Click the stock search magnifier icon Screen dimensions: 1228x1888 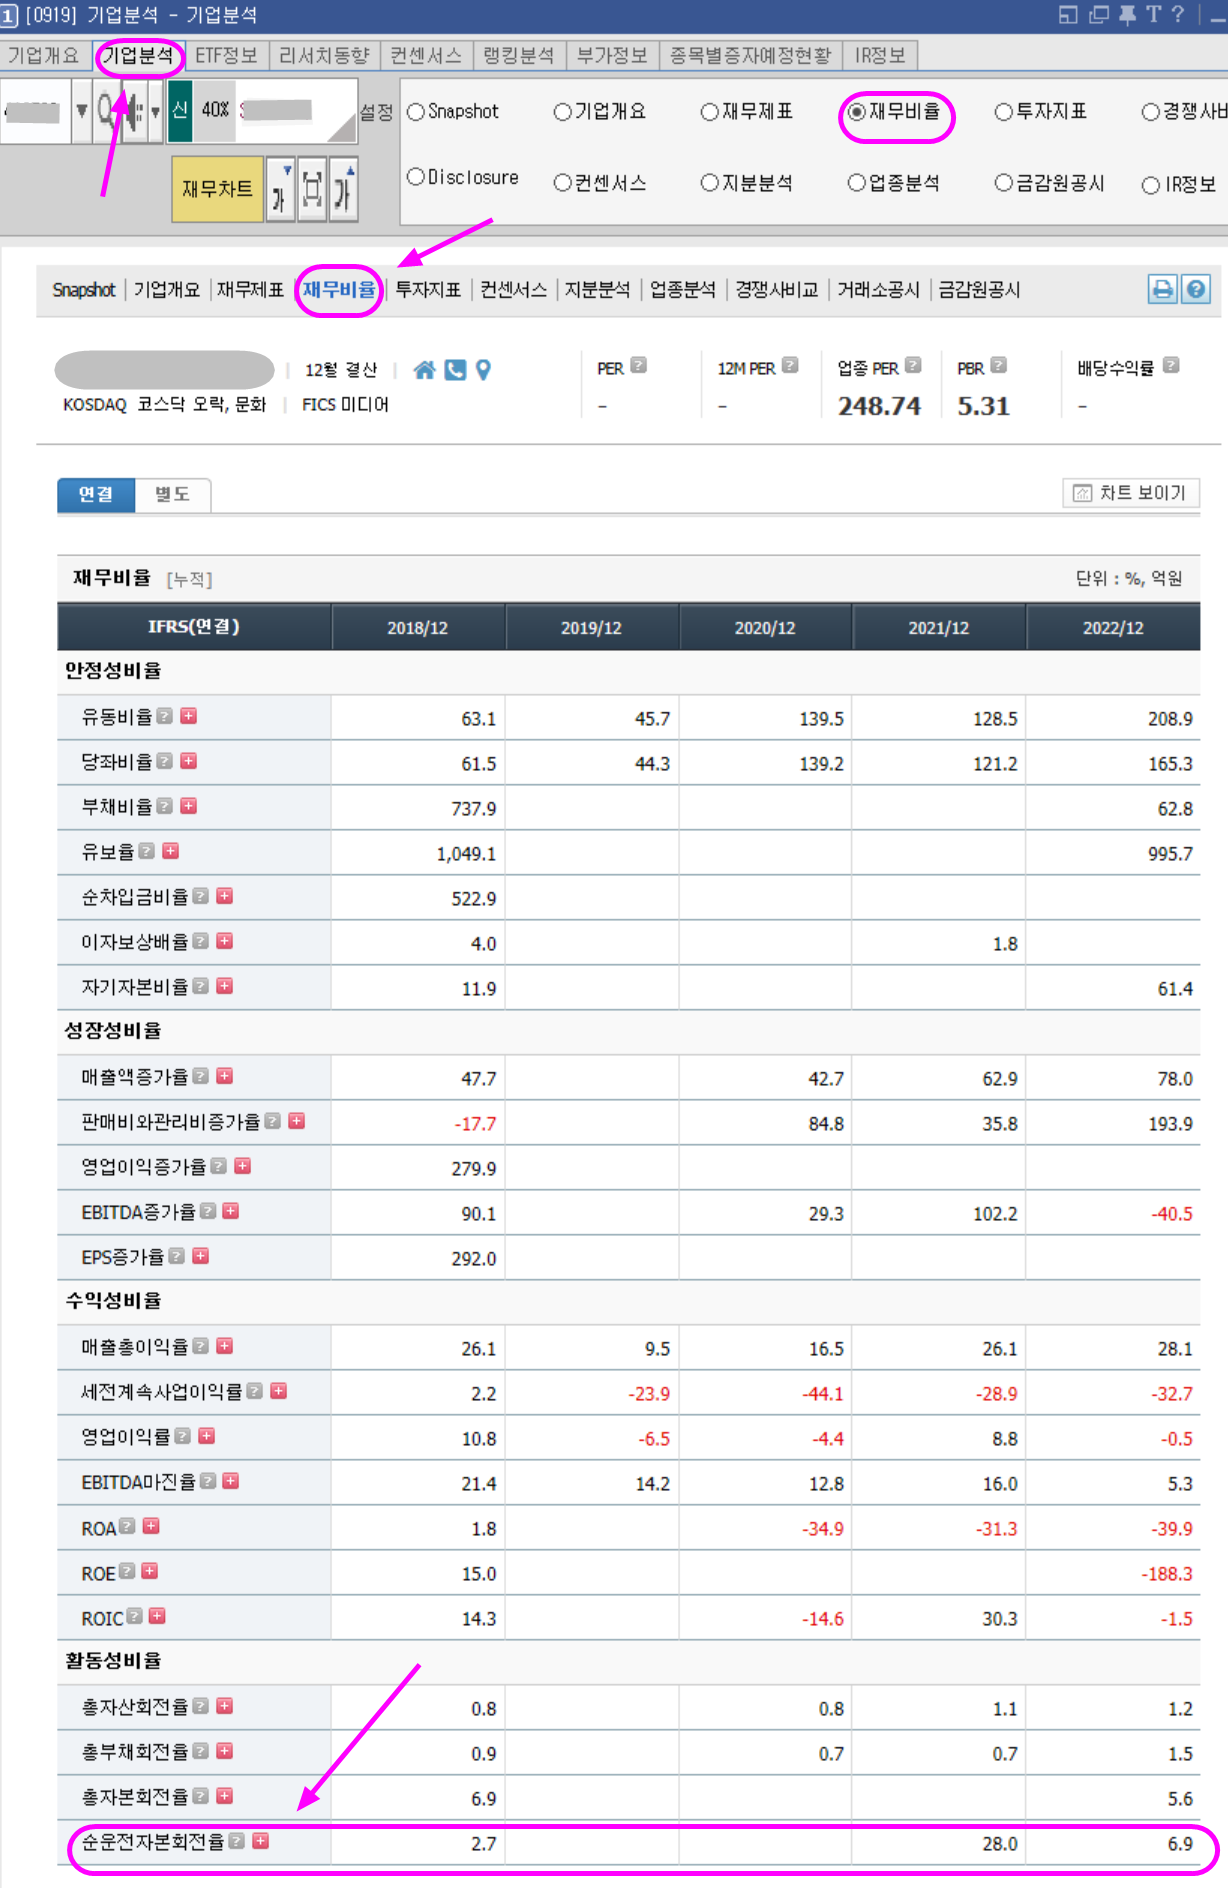pos(105,111)
